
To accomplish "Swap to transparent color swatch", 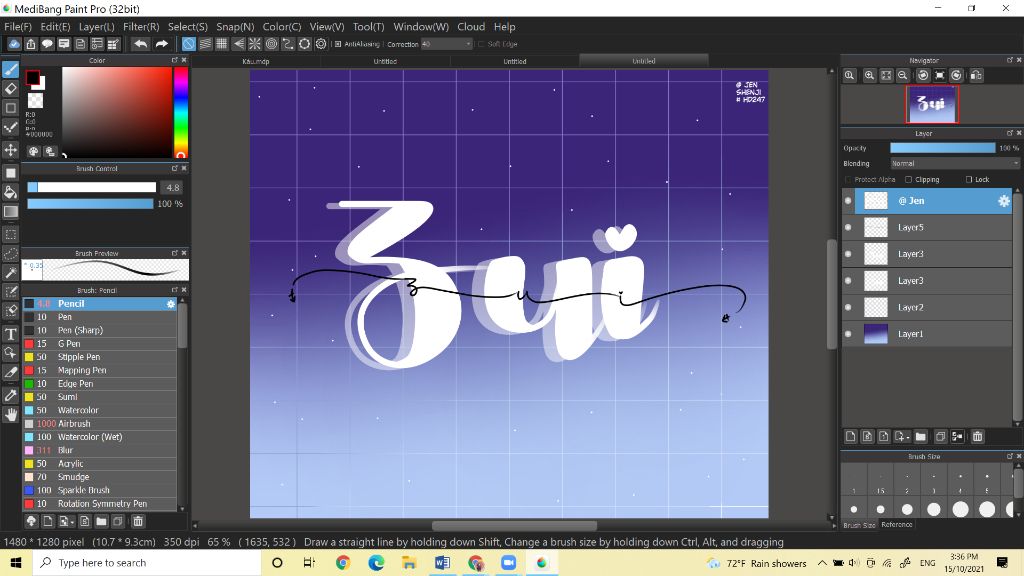I will [x=35, y=100].
